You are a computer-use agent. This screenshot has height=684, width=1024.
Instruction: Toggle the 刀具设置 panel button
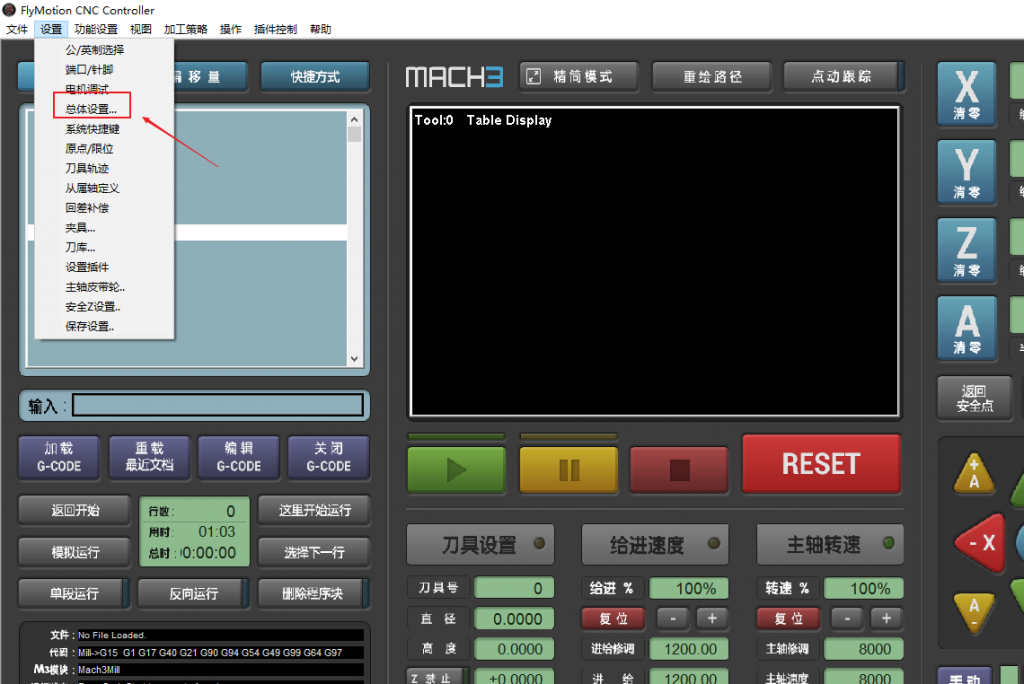pos(481,544)
